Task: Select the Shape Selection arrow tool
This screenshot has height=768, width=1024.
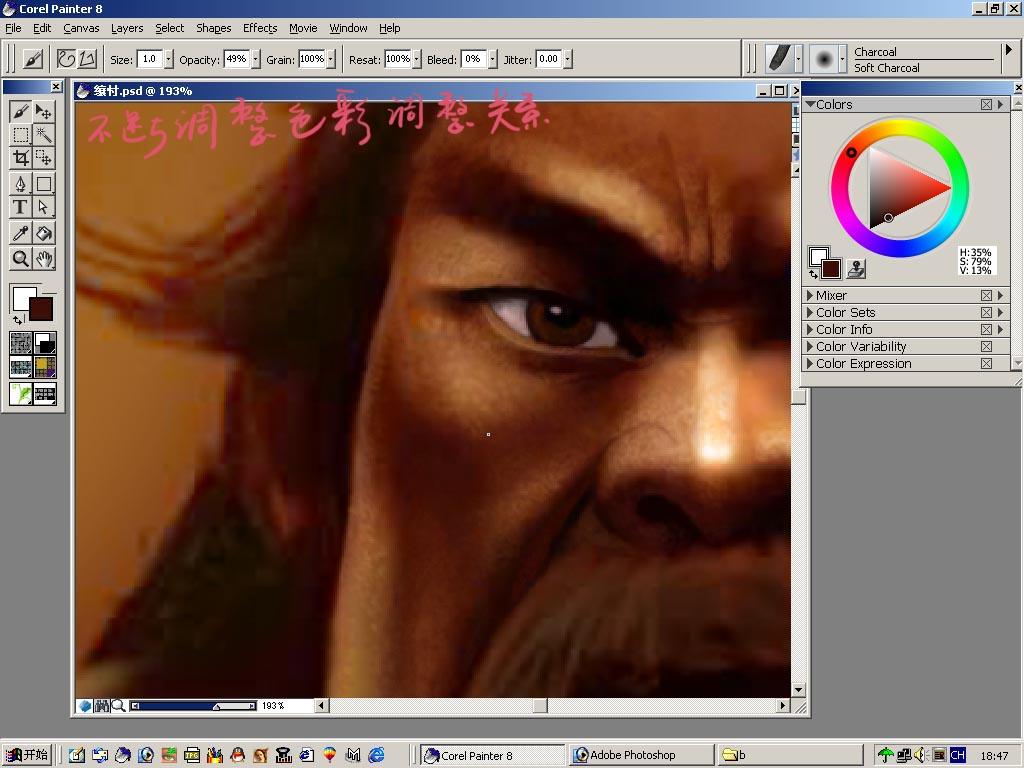Action: pos(44,207)
